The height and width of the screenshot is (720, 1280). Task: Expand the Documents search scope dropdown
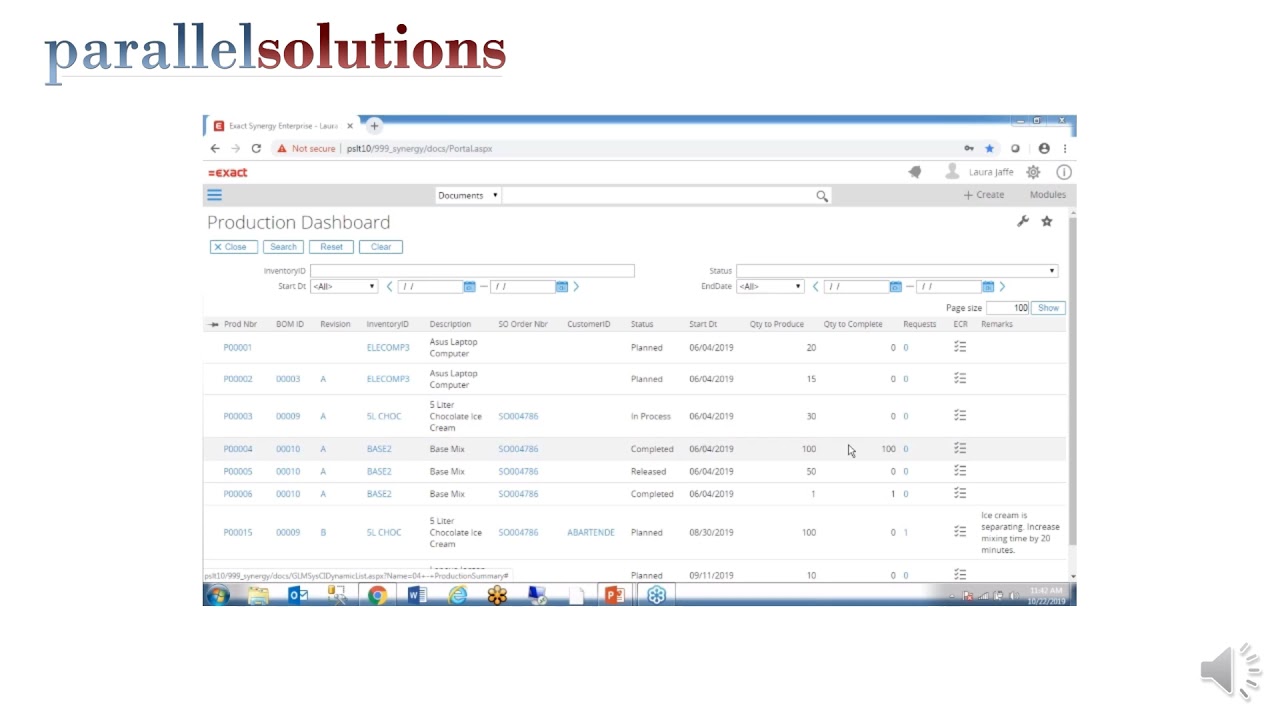click(x=468, y=195)
